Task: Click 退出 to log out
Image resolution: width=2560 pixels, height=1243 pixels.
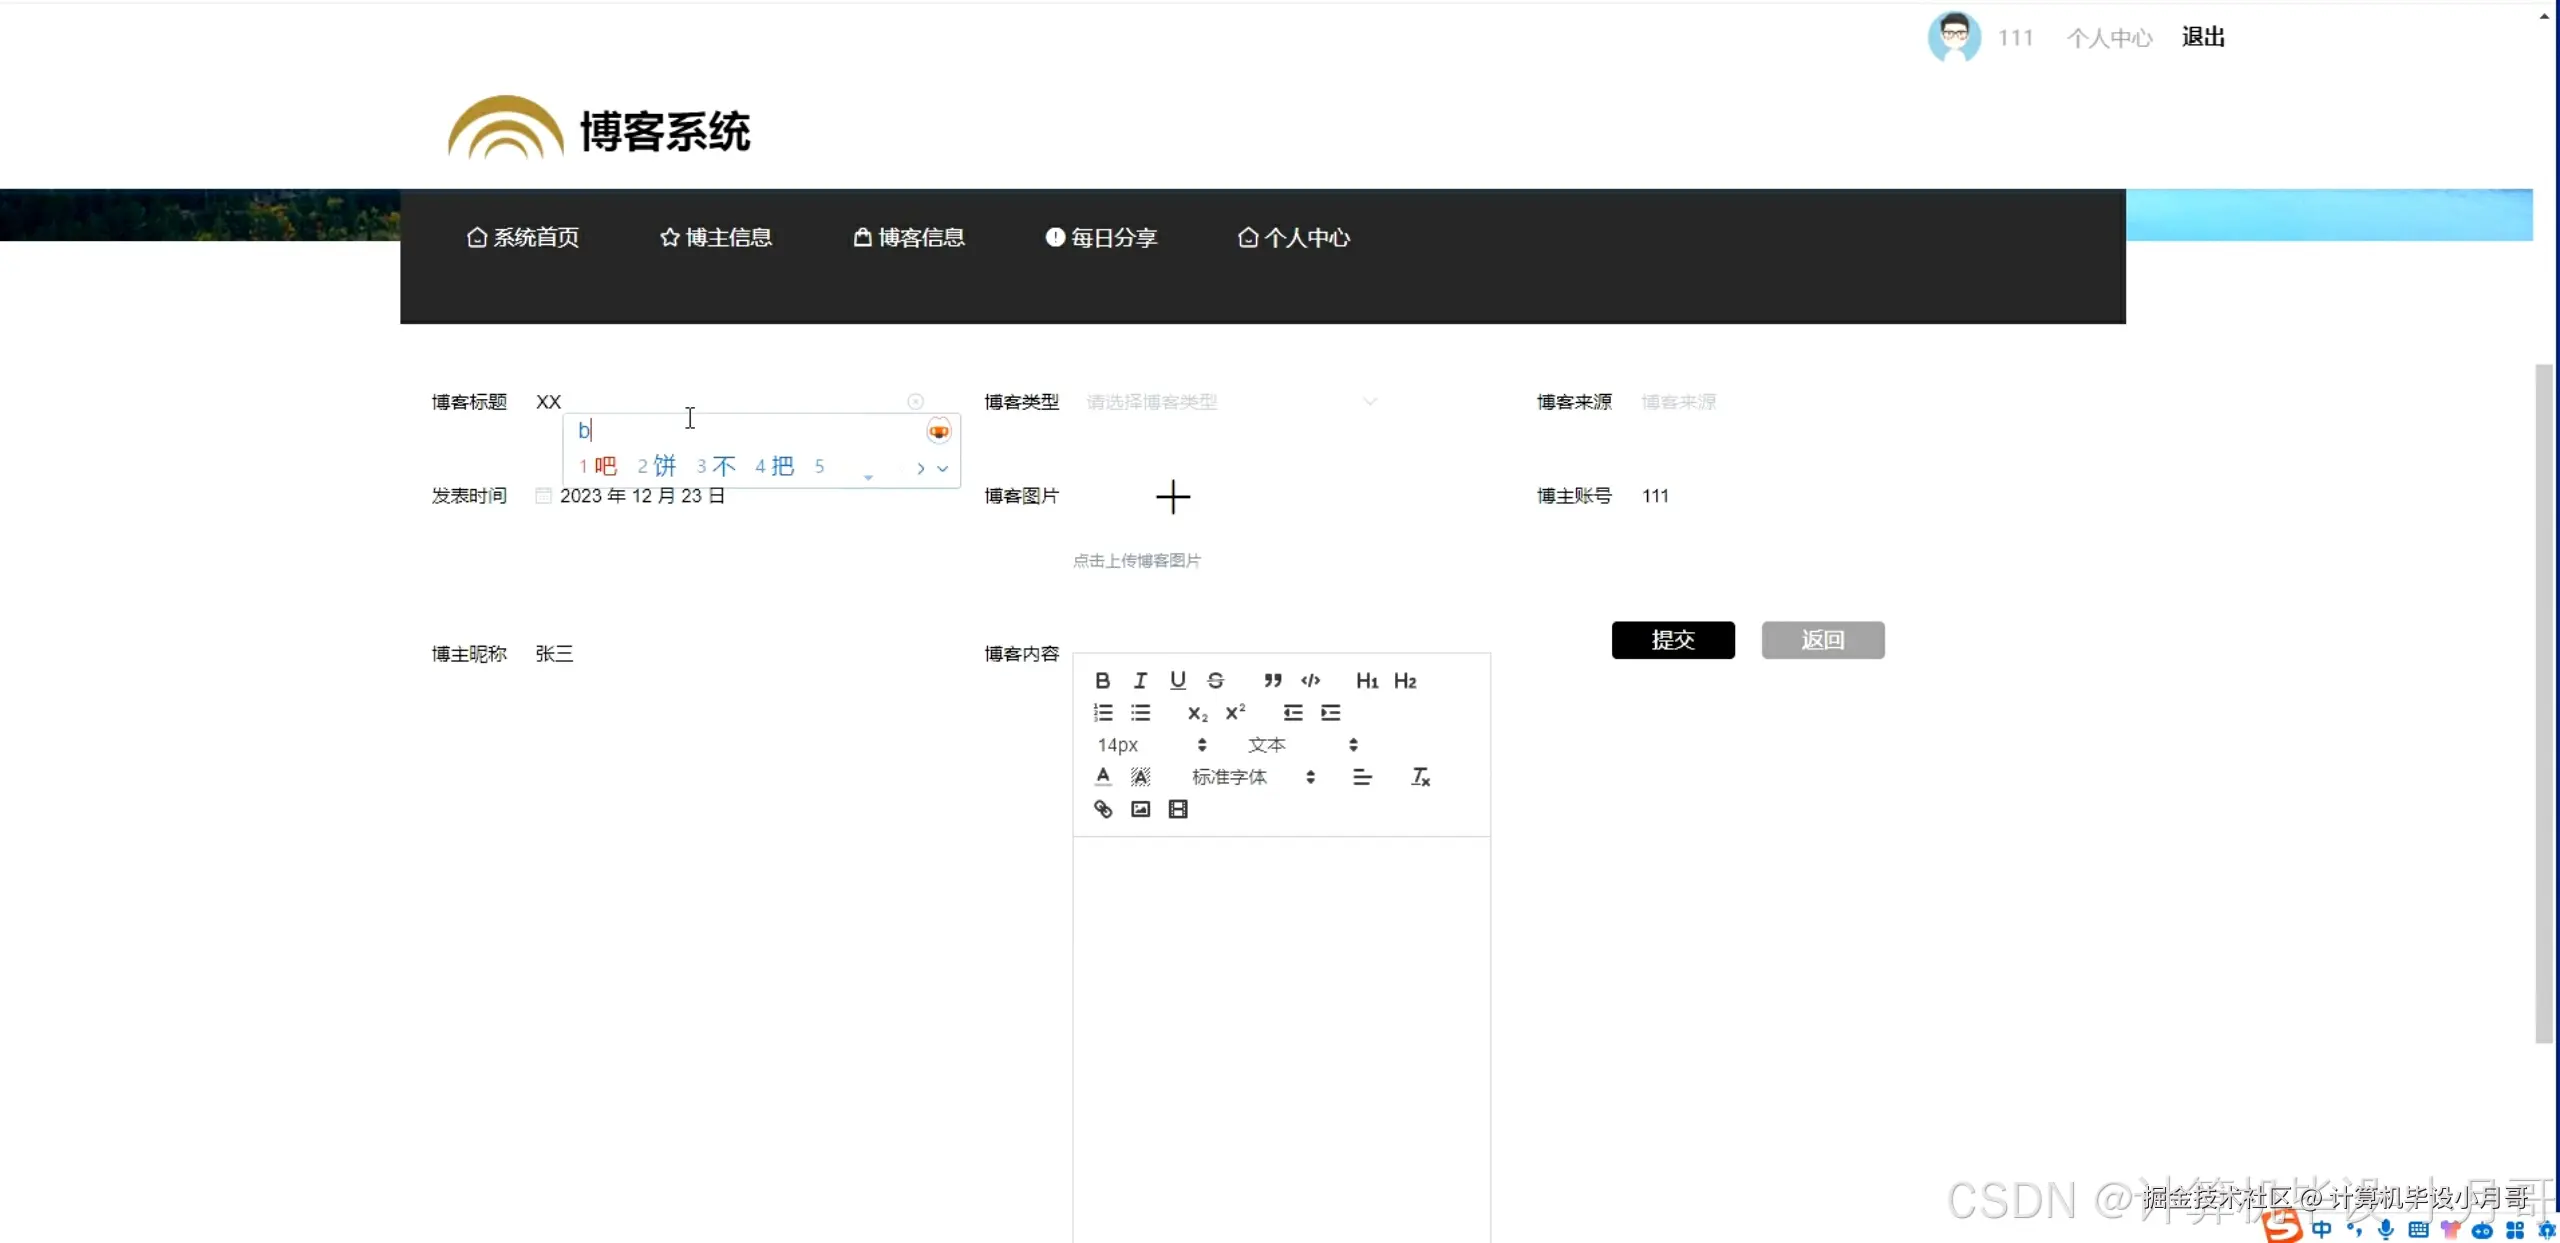Action: click(2203, 36)
